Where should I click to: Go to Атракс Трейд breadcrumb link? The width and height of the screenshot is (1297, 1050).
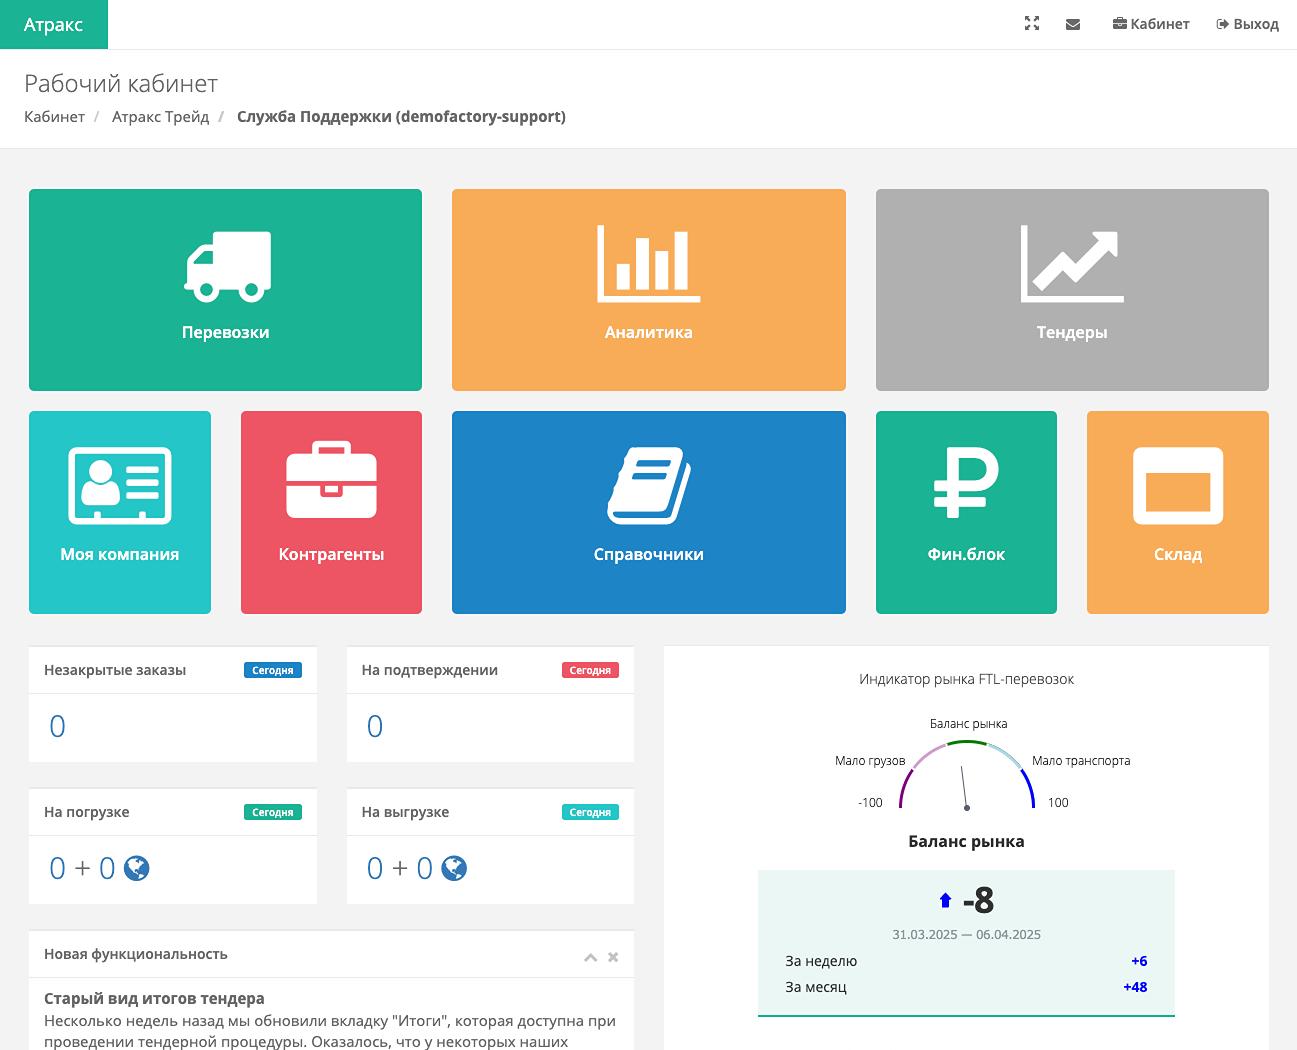tap(160, 117)
